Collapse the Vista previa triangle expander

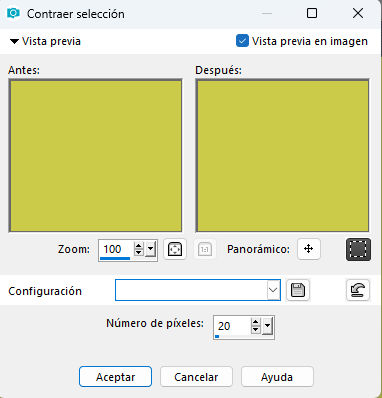coord(14,42)
